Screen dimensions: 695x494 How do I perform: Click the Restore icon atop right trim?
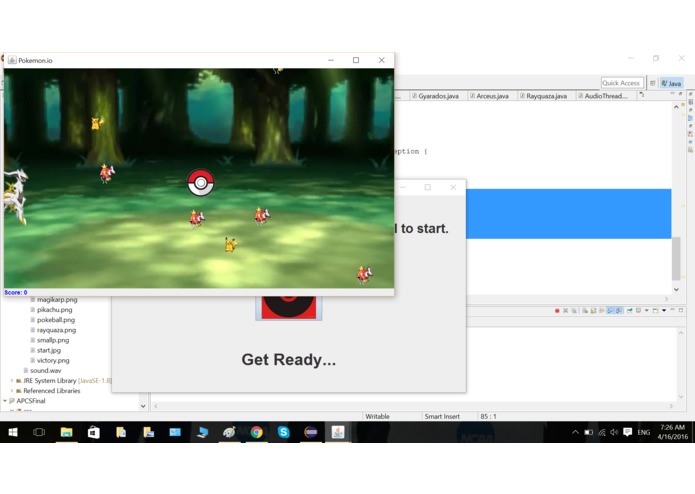[x=691, y=94]
